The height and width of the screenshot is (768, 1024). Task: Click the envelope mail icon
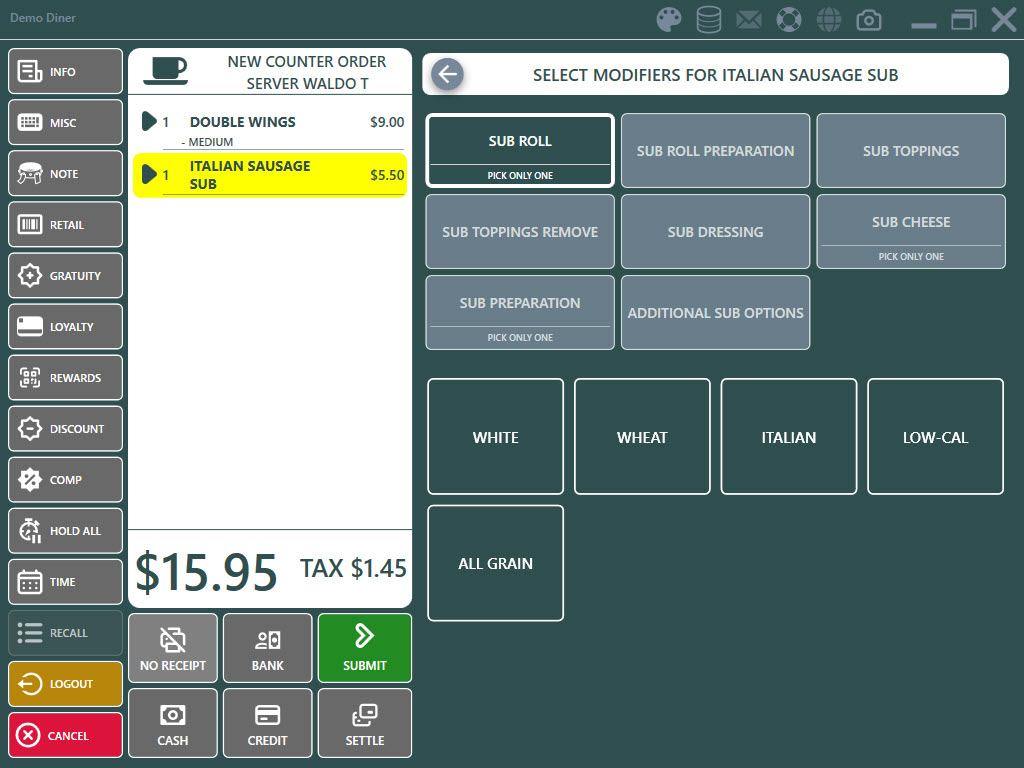[x=749, y=19]
